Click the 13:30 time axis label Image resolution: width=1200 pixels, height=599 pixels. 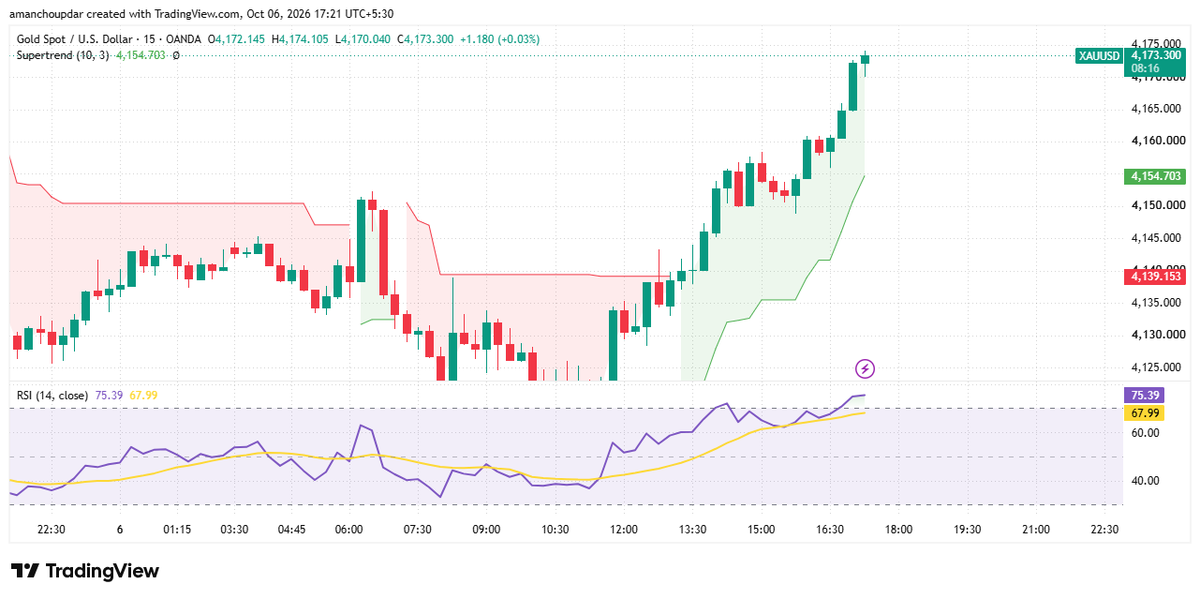[x=692, y=530]
